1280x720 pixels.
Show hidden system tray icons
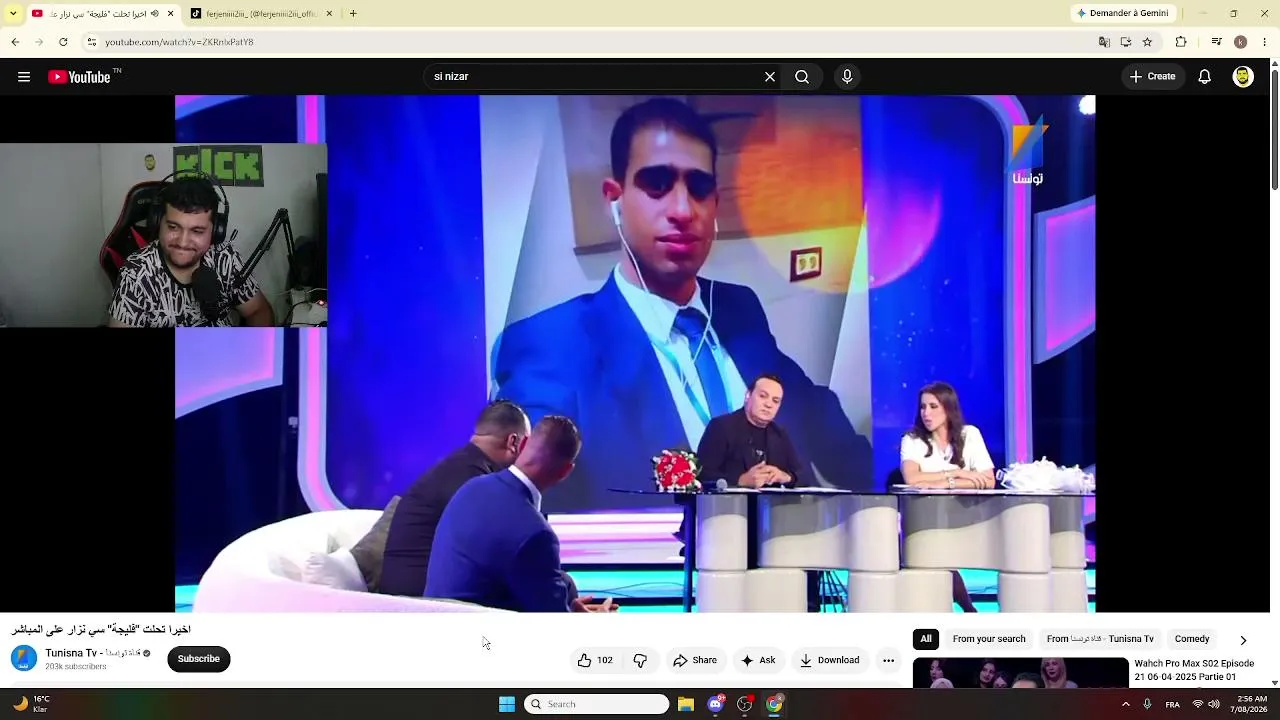point(1126,704)
